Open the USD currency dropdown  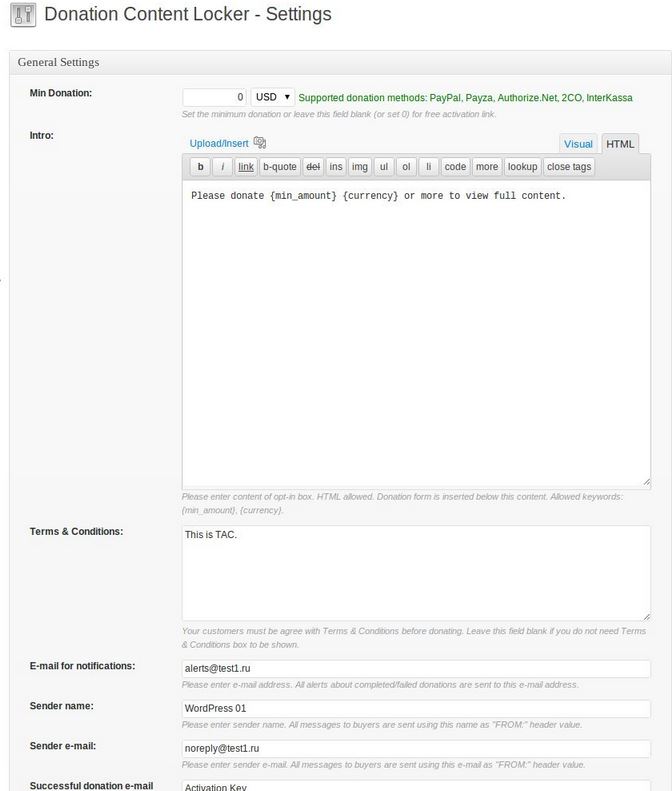[272, 97]
